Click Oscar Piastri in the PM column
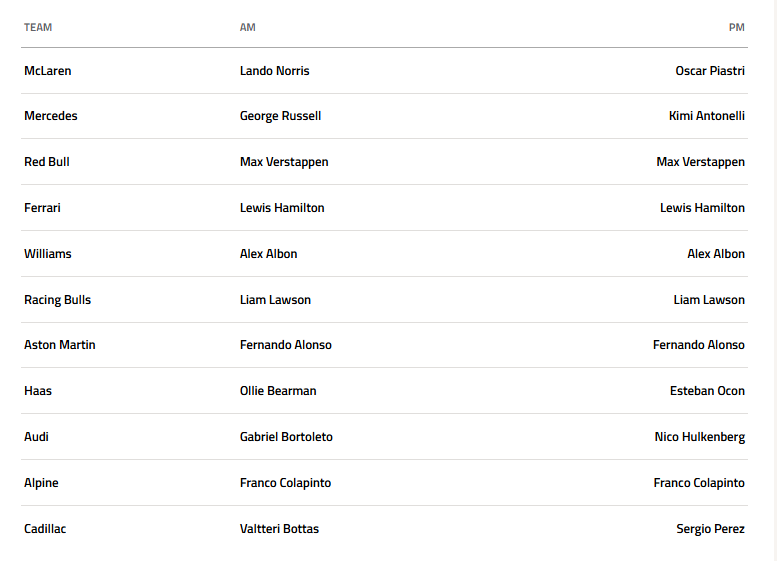Viewport: 777px width, 561px height. coord(710,71)
